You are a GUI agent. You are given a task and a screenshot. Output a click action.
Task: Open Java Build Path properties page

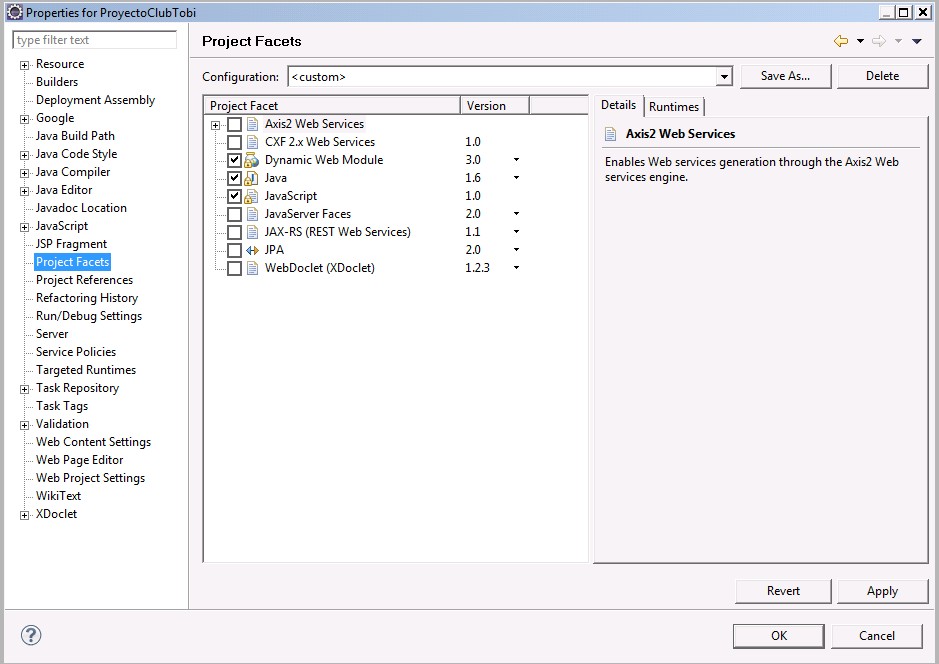(x=75, y=136)
